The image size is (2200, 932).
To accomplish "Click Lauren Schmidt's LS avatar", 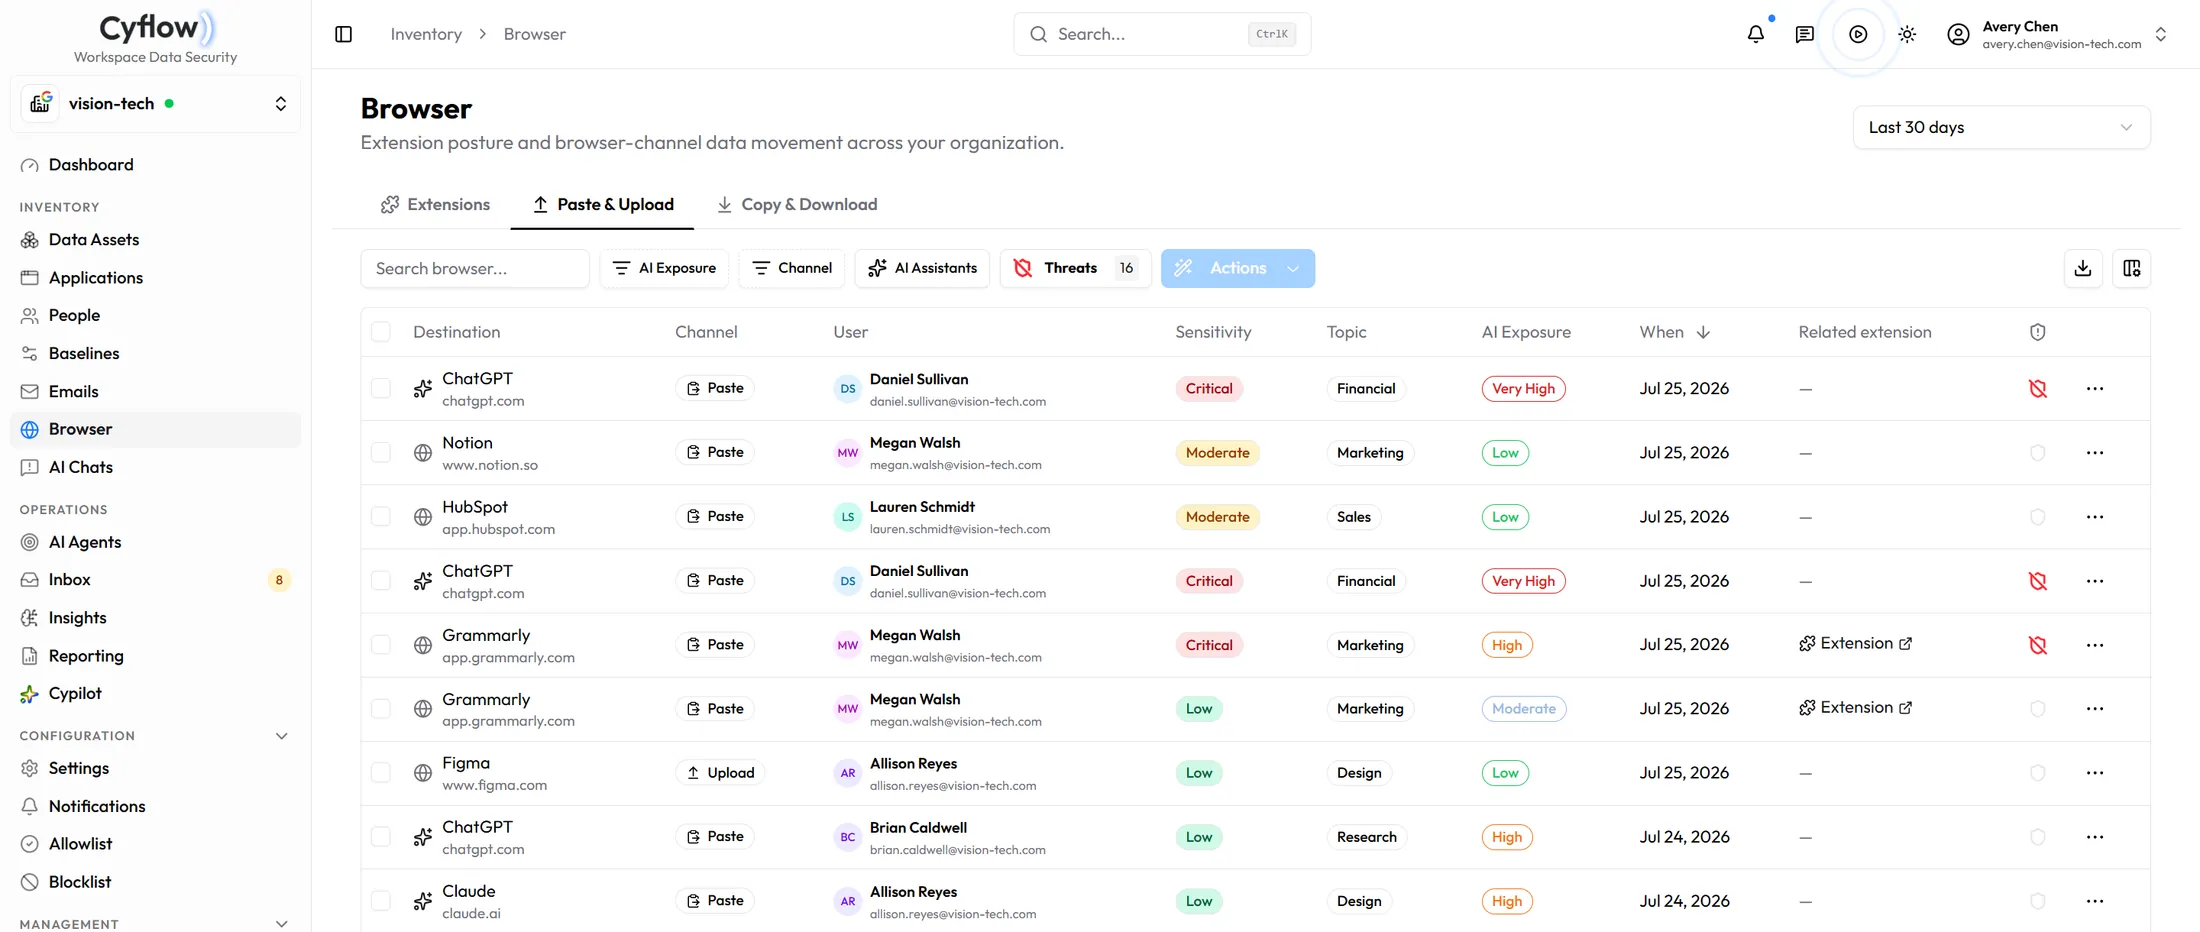I will [847, 517].
